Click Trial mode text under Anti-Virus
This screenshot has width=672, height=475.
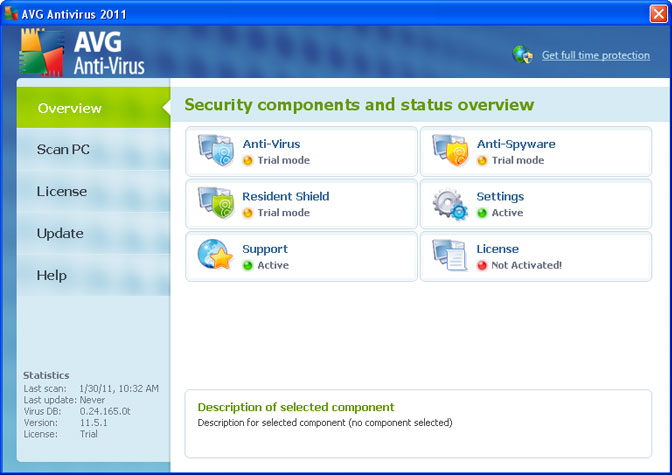point(284,160)
